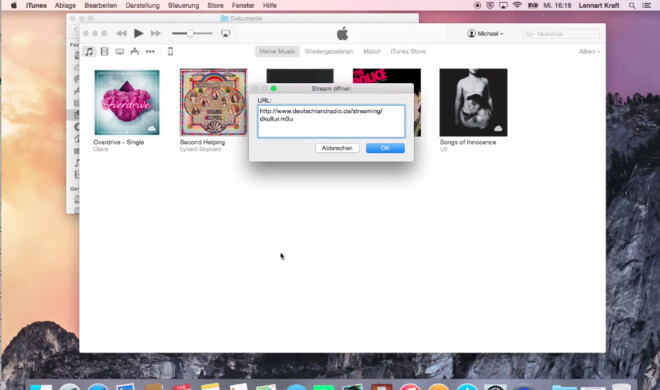Skip to previous track with rewind button

[x=121, y=33]
